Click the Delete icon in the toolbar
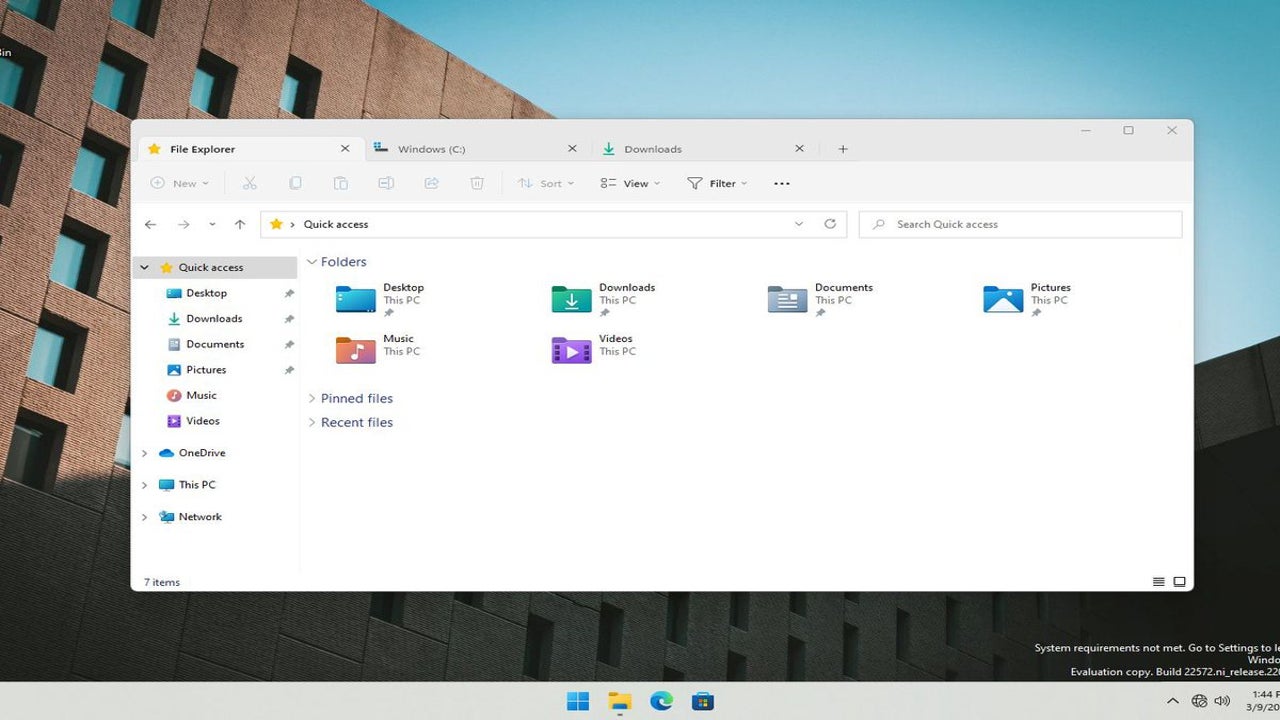The image size is (1280, 720). tap(477, 183)
